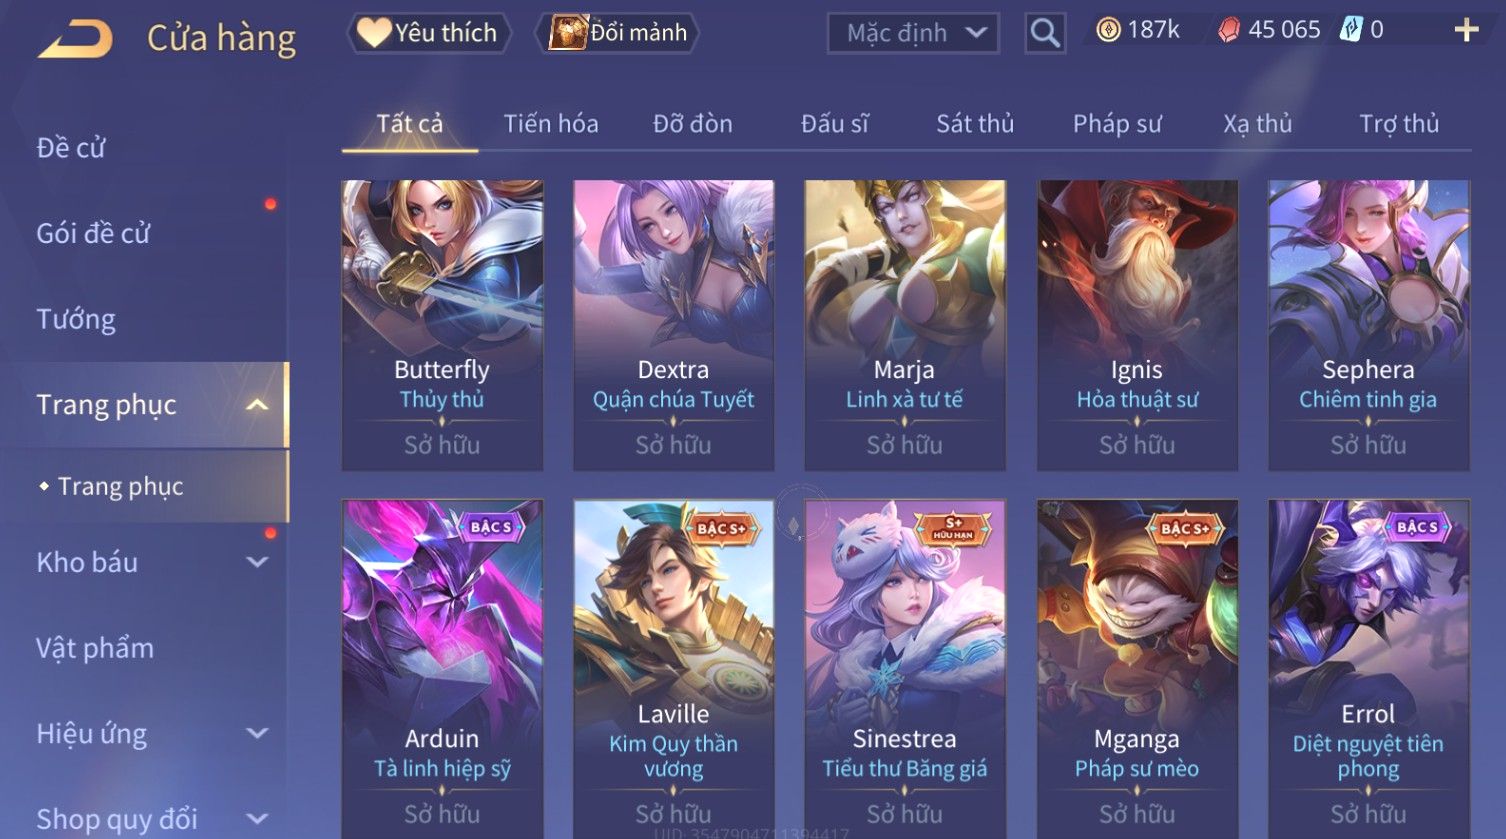The width and height of the screenshot is (1506, 839).
Task: Click the back arrow icon
Action: pos(75,38)
